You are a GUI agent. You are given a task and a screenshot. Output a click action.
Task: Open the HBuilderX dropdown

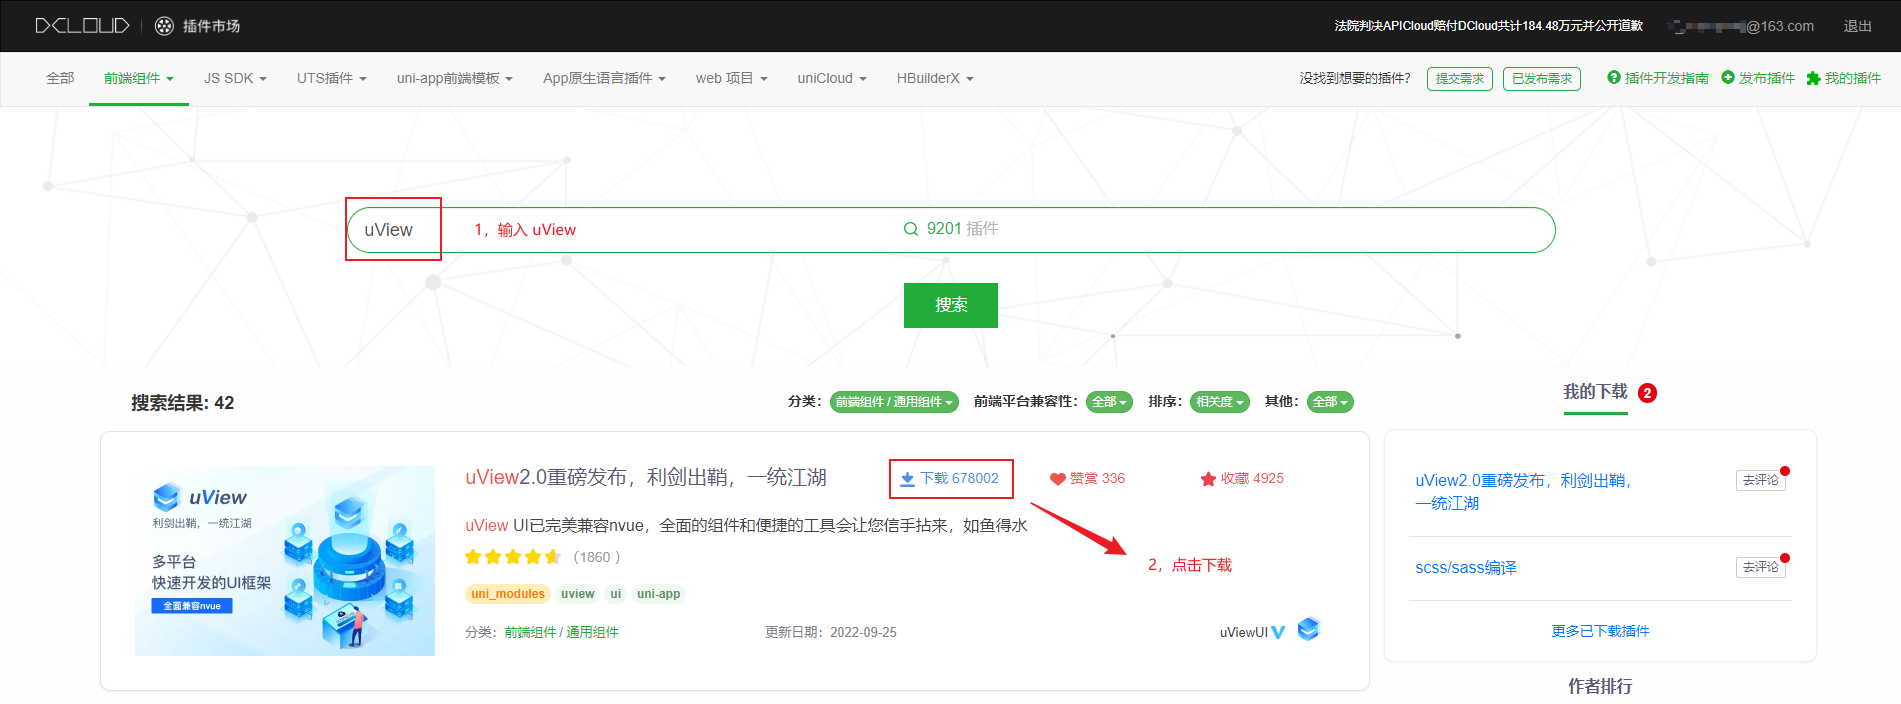(935, 78)
